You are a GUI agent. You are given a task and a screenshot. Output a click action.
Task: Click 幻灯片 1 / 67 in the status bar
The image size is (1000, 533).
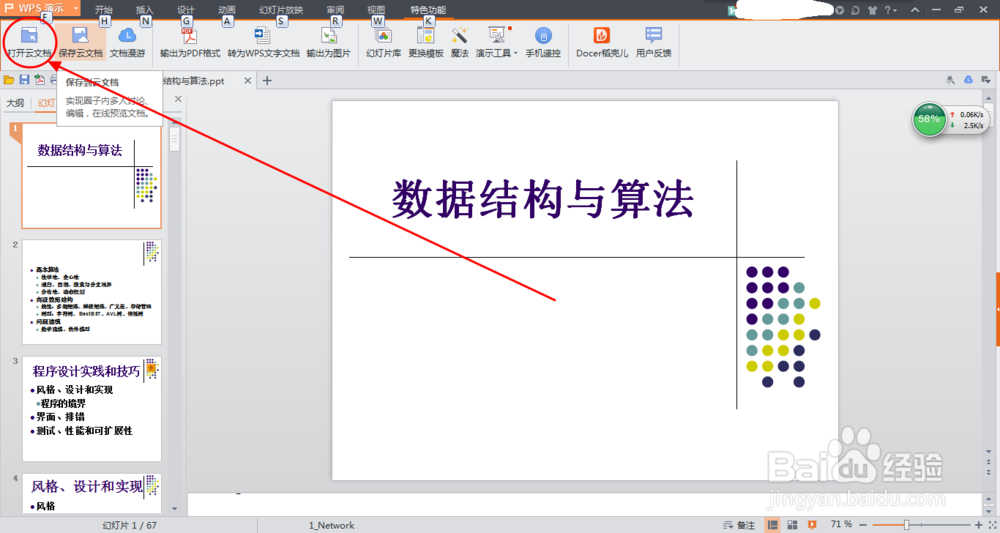pyautogui.click(x=129, y=525)
